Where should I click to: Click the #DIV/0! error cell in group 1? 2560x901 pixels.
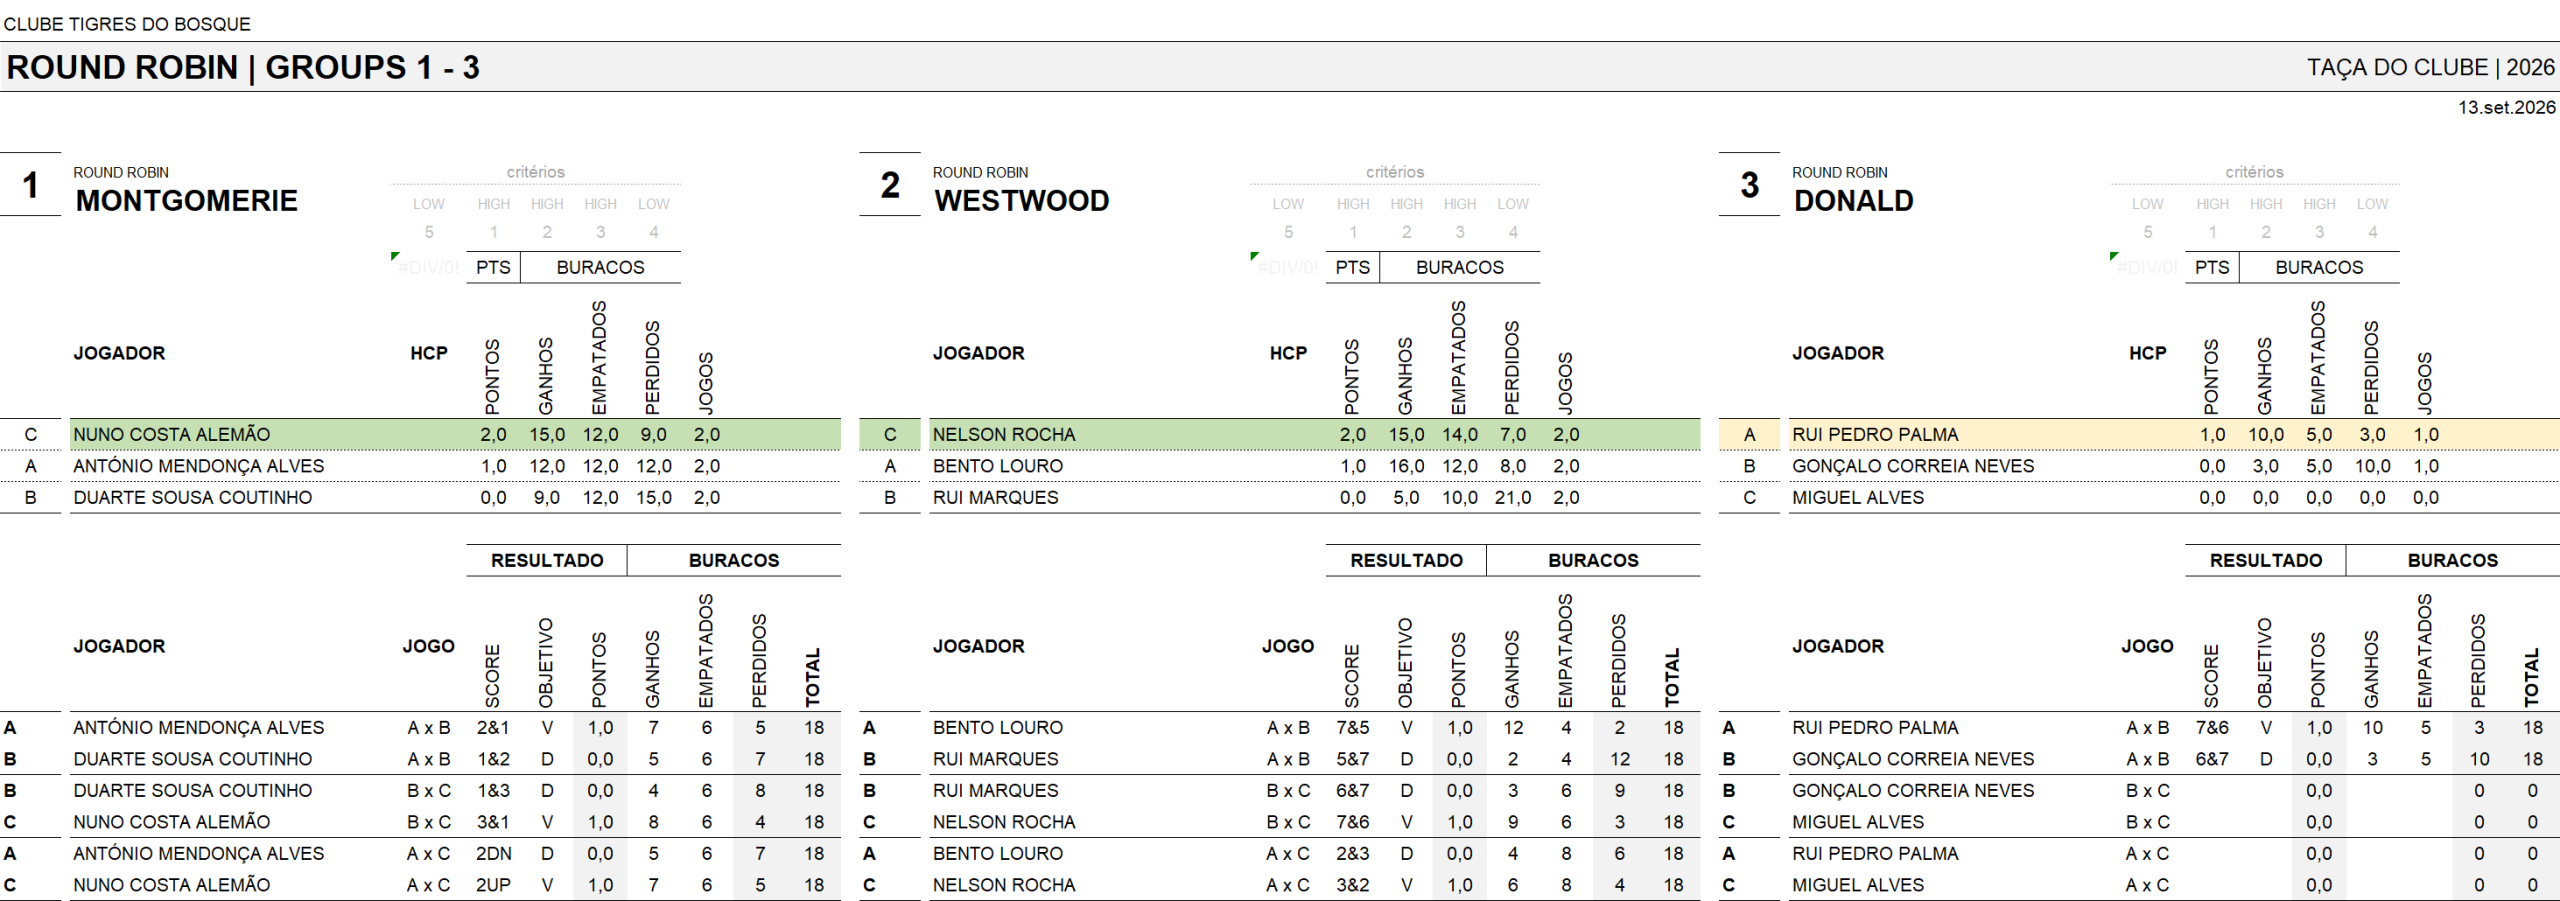pyautogui.click(x=428, y=267)
